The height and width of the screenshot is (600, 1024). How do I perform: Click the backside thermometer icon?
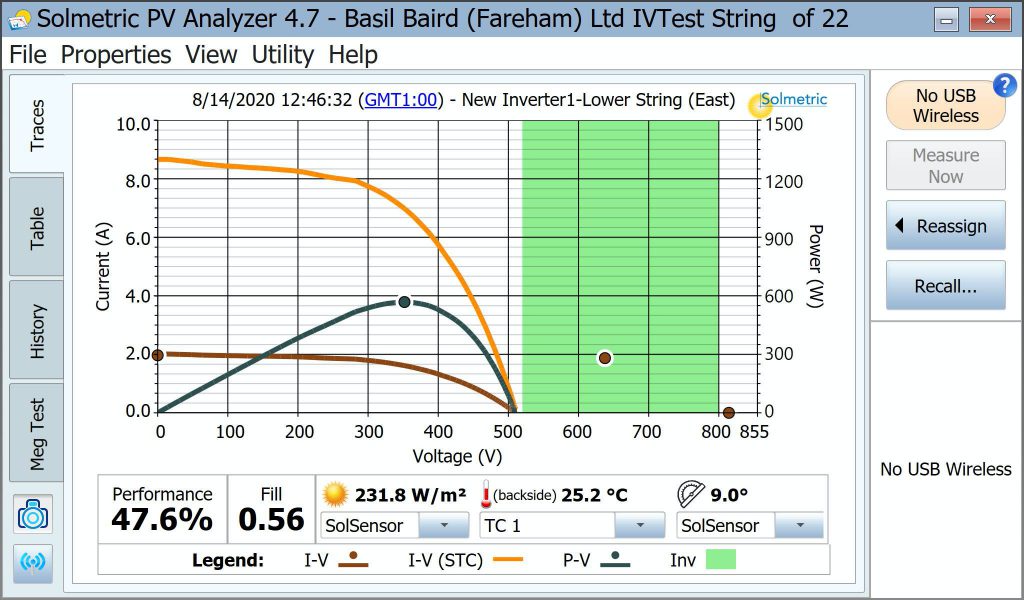click(485, 494)
